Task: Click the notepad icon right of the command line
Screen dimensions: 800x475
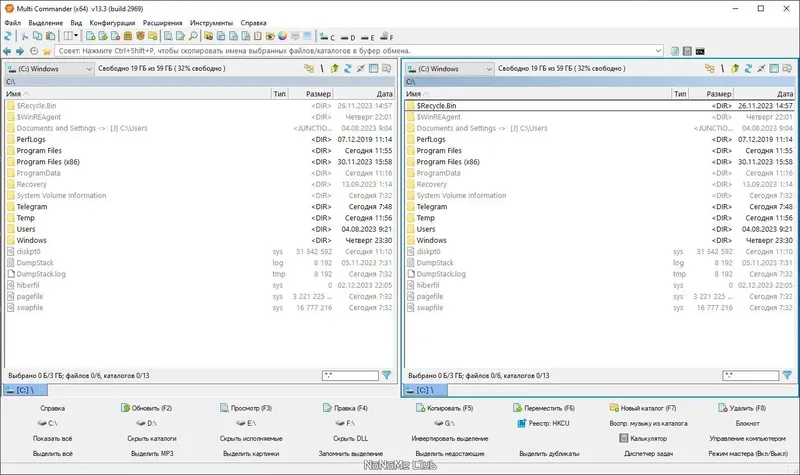Action: 674,51
